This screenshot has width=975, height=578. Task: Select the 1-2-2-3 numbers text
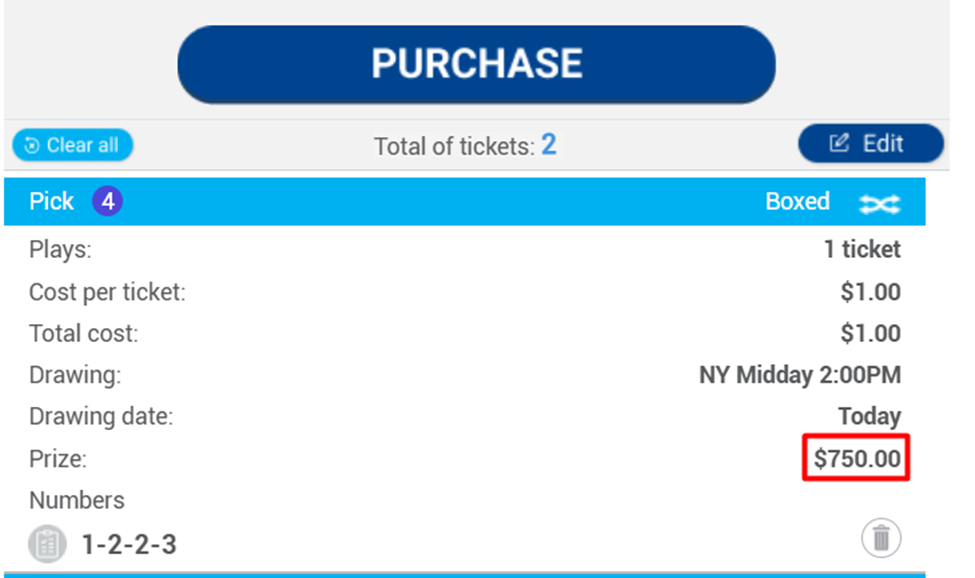129,544
